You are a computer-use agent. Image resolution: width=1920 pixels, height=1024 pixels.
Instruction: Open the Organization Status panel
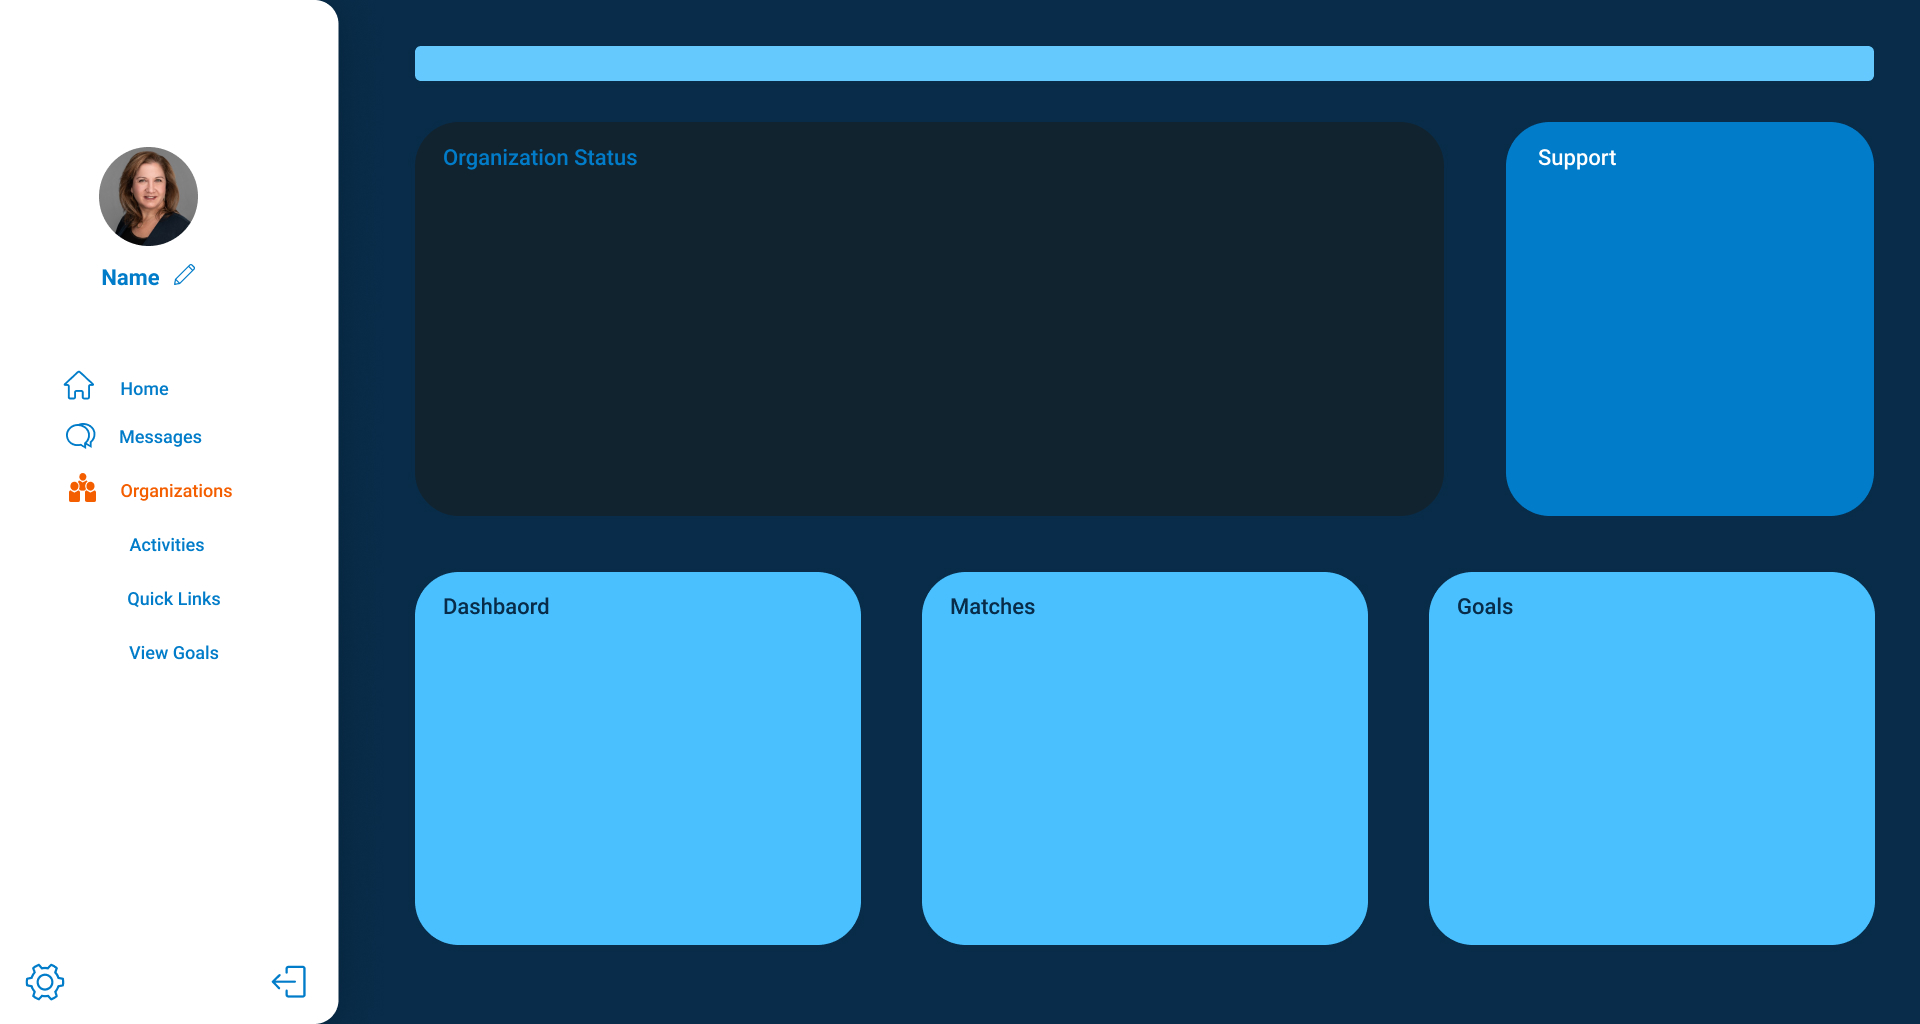point(929,319)
